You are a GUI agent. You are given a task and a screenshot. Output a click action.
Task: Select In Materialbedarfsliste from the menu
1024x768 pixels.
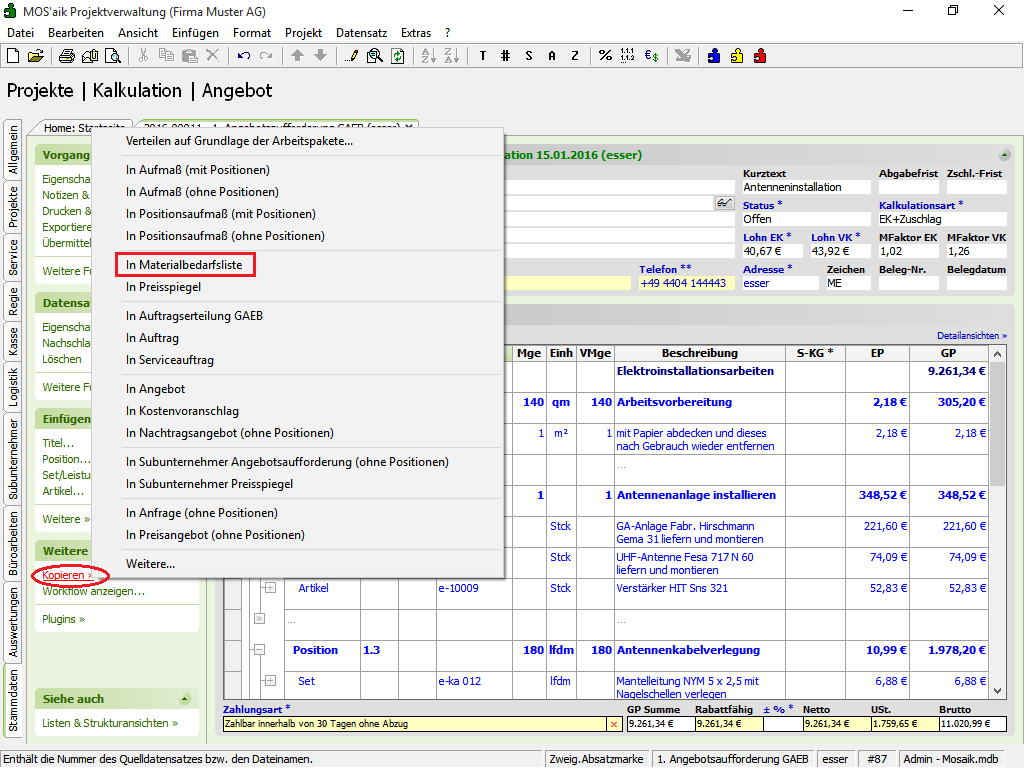point(185,265)
